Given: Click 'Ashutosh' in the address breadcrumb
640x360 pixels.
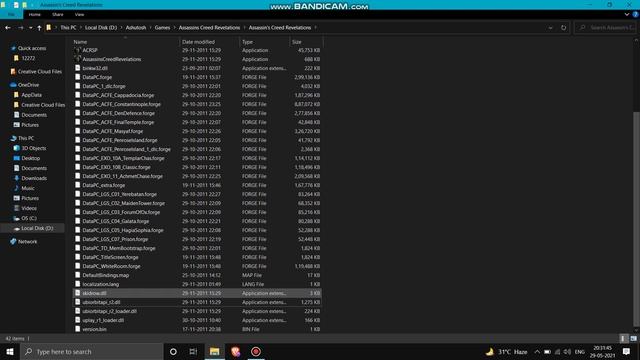Looking at the screenshot, I should point(136,28).
